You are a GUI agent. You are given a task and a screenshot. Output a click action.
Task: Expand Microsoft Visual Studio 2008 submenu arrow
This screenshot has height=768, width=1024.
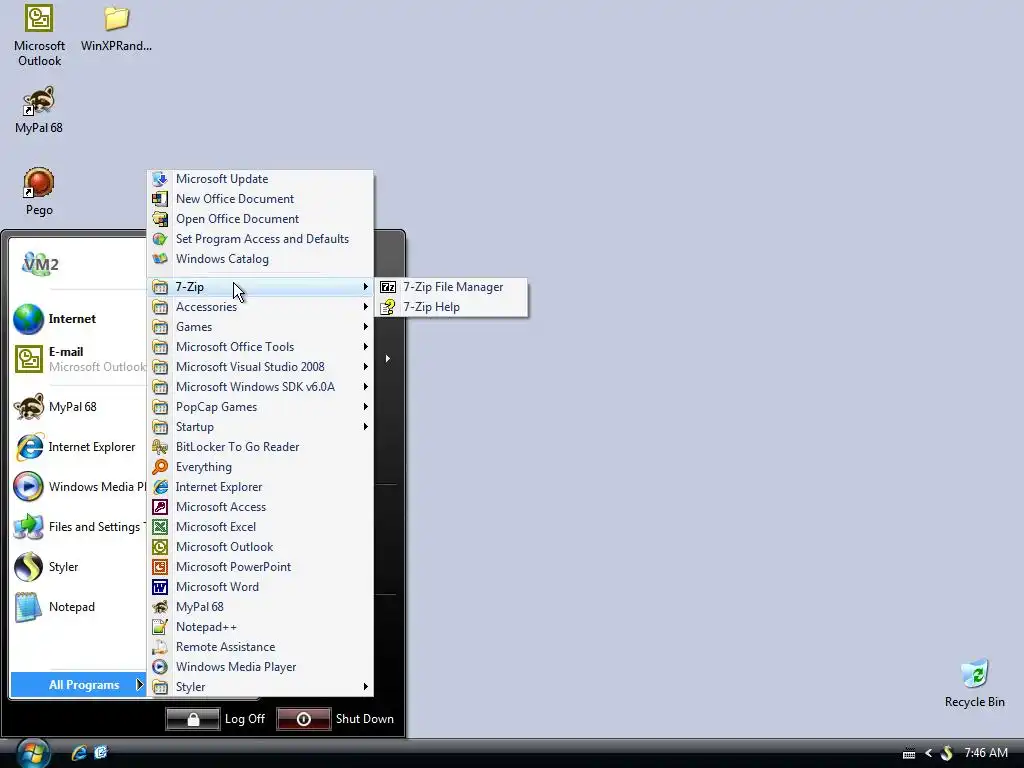366,367
